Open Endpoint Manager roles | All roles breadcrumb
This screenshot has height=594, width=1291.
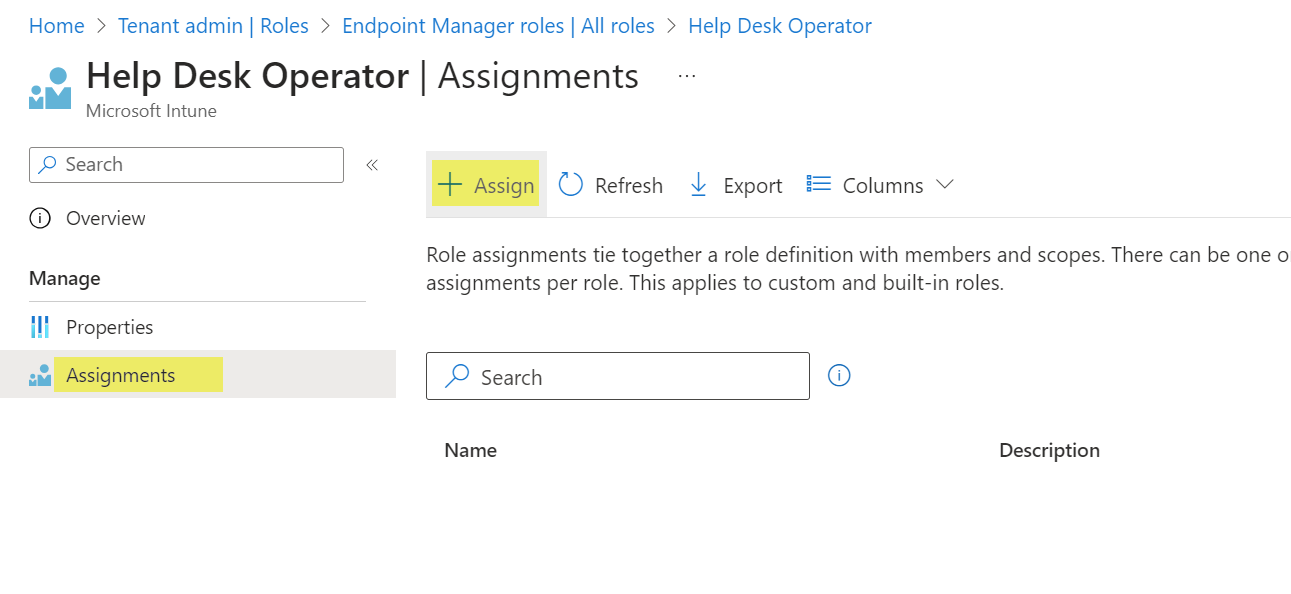[x=498, y=26]
